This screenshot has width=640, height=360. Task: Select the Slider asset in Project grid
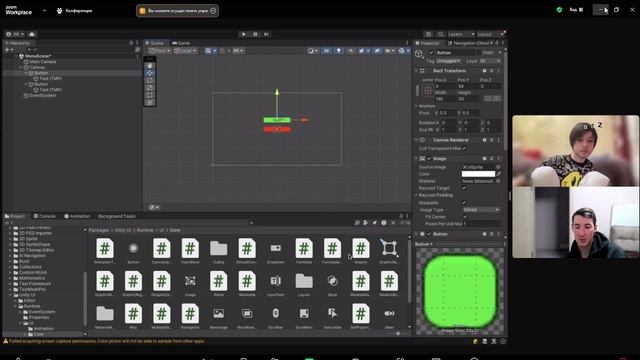click(389, 316)
